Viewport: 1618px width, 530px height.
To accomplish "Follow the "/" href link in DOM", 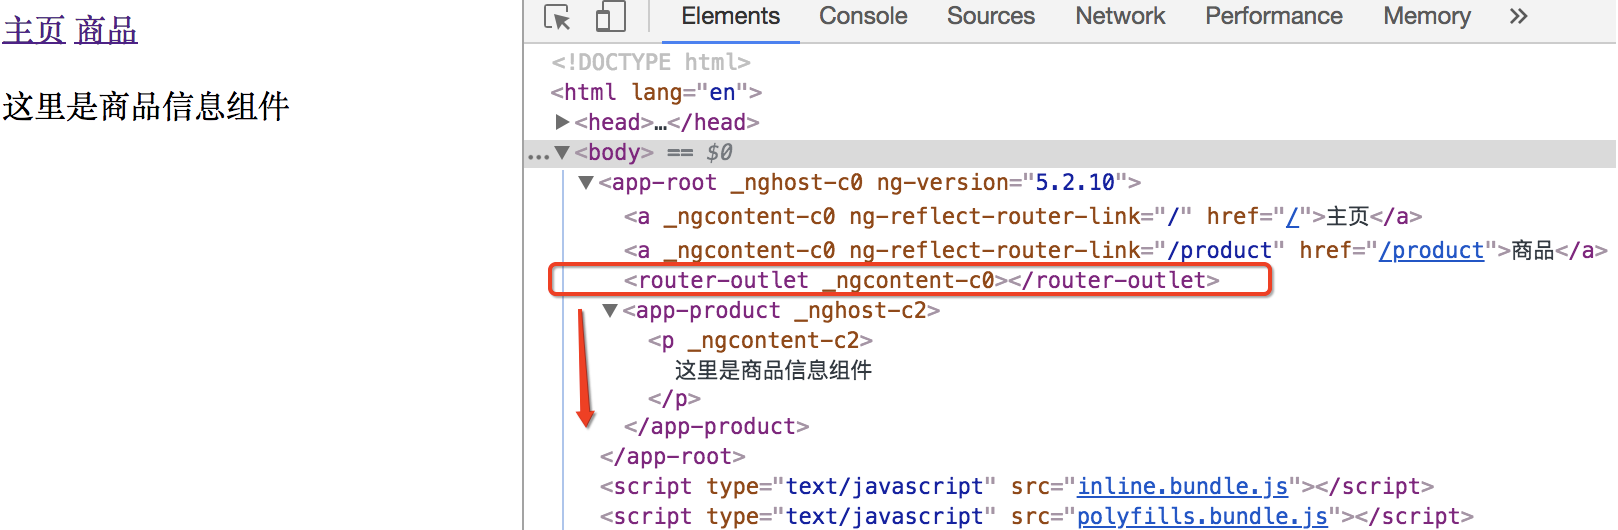I will (1292, 217).
